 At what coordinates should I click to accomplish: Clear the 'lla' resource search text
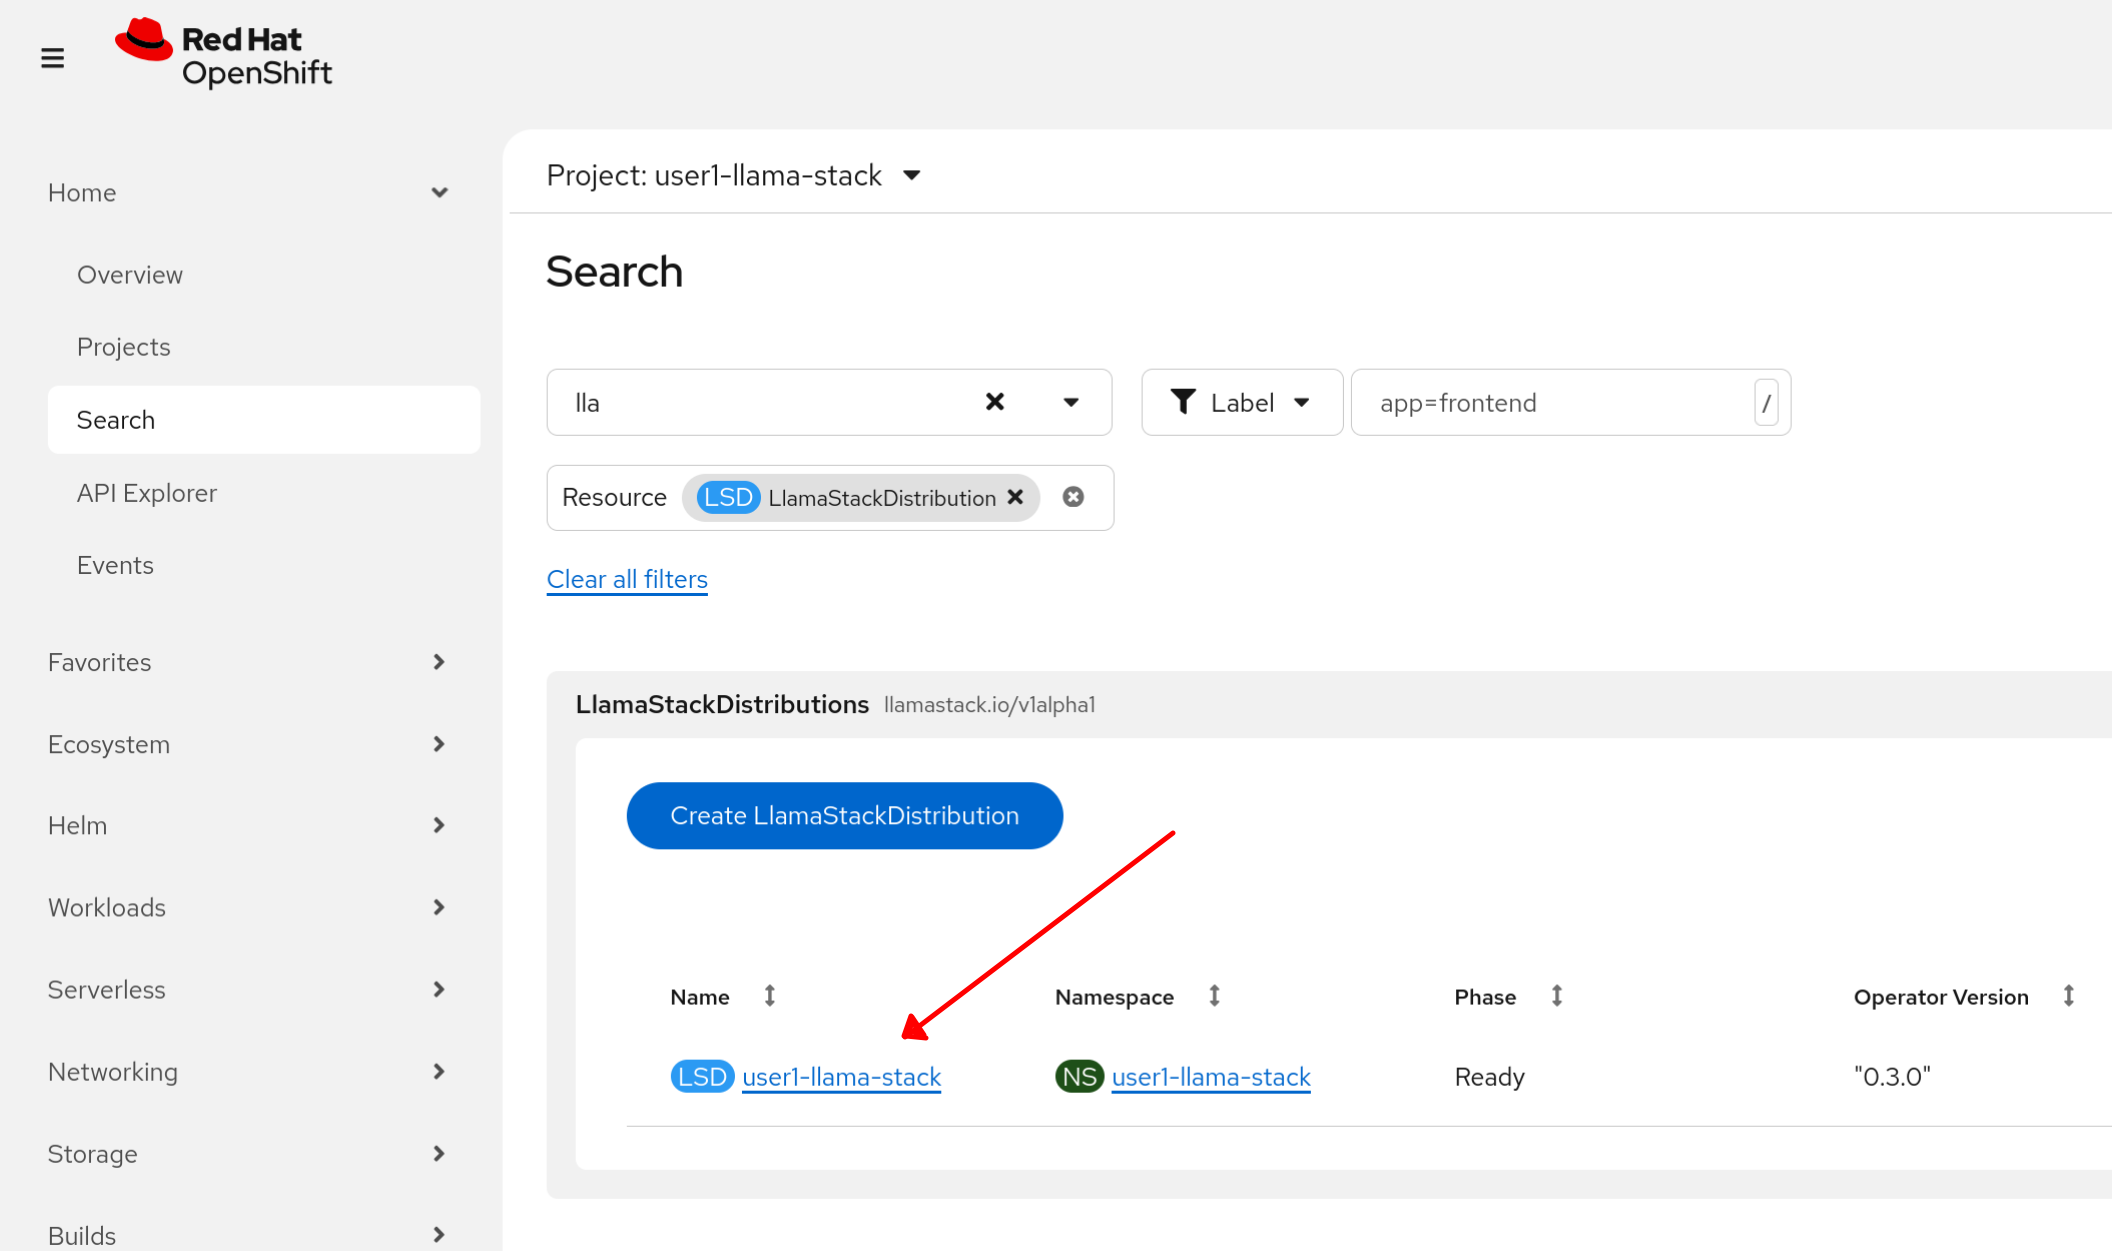(994, 402)
